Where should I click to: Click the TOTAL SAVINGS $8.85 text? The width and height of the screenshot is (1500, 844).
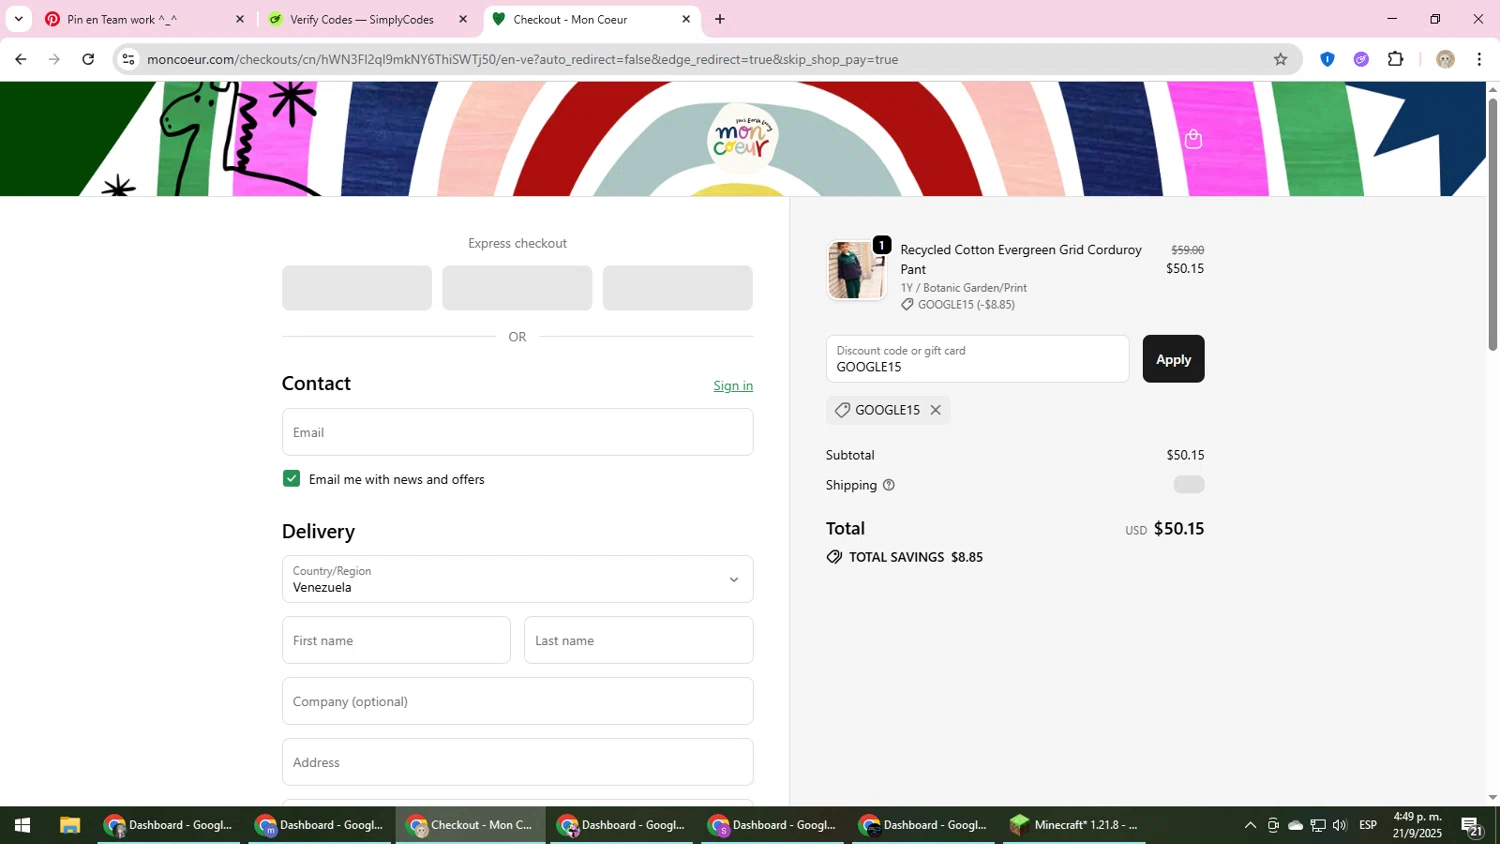click(916, 557)
